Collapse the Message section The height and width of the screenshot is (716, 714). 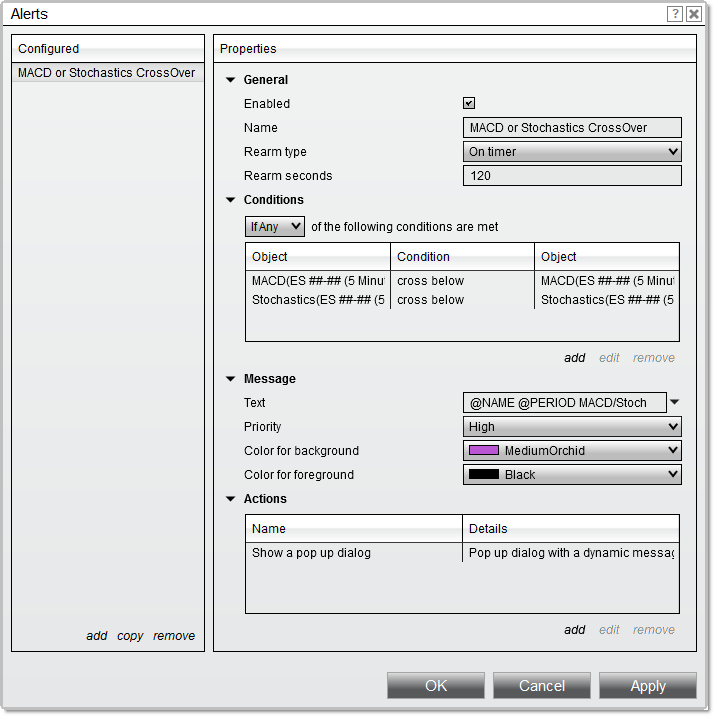(x=231, y=379)
